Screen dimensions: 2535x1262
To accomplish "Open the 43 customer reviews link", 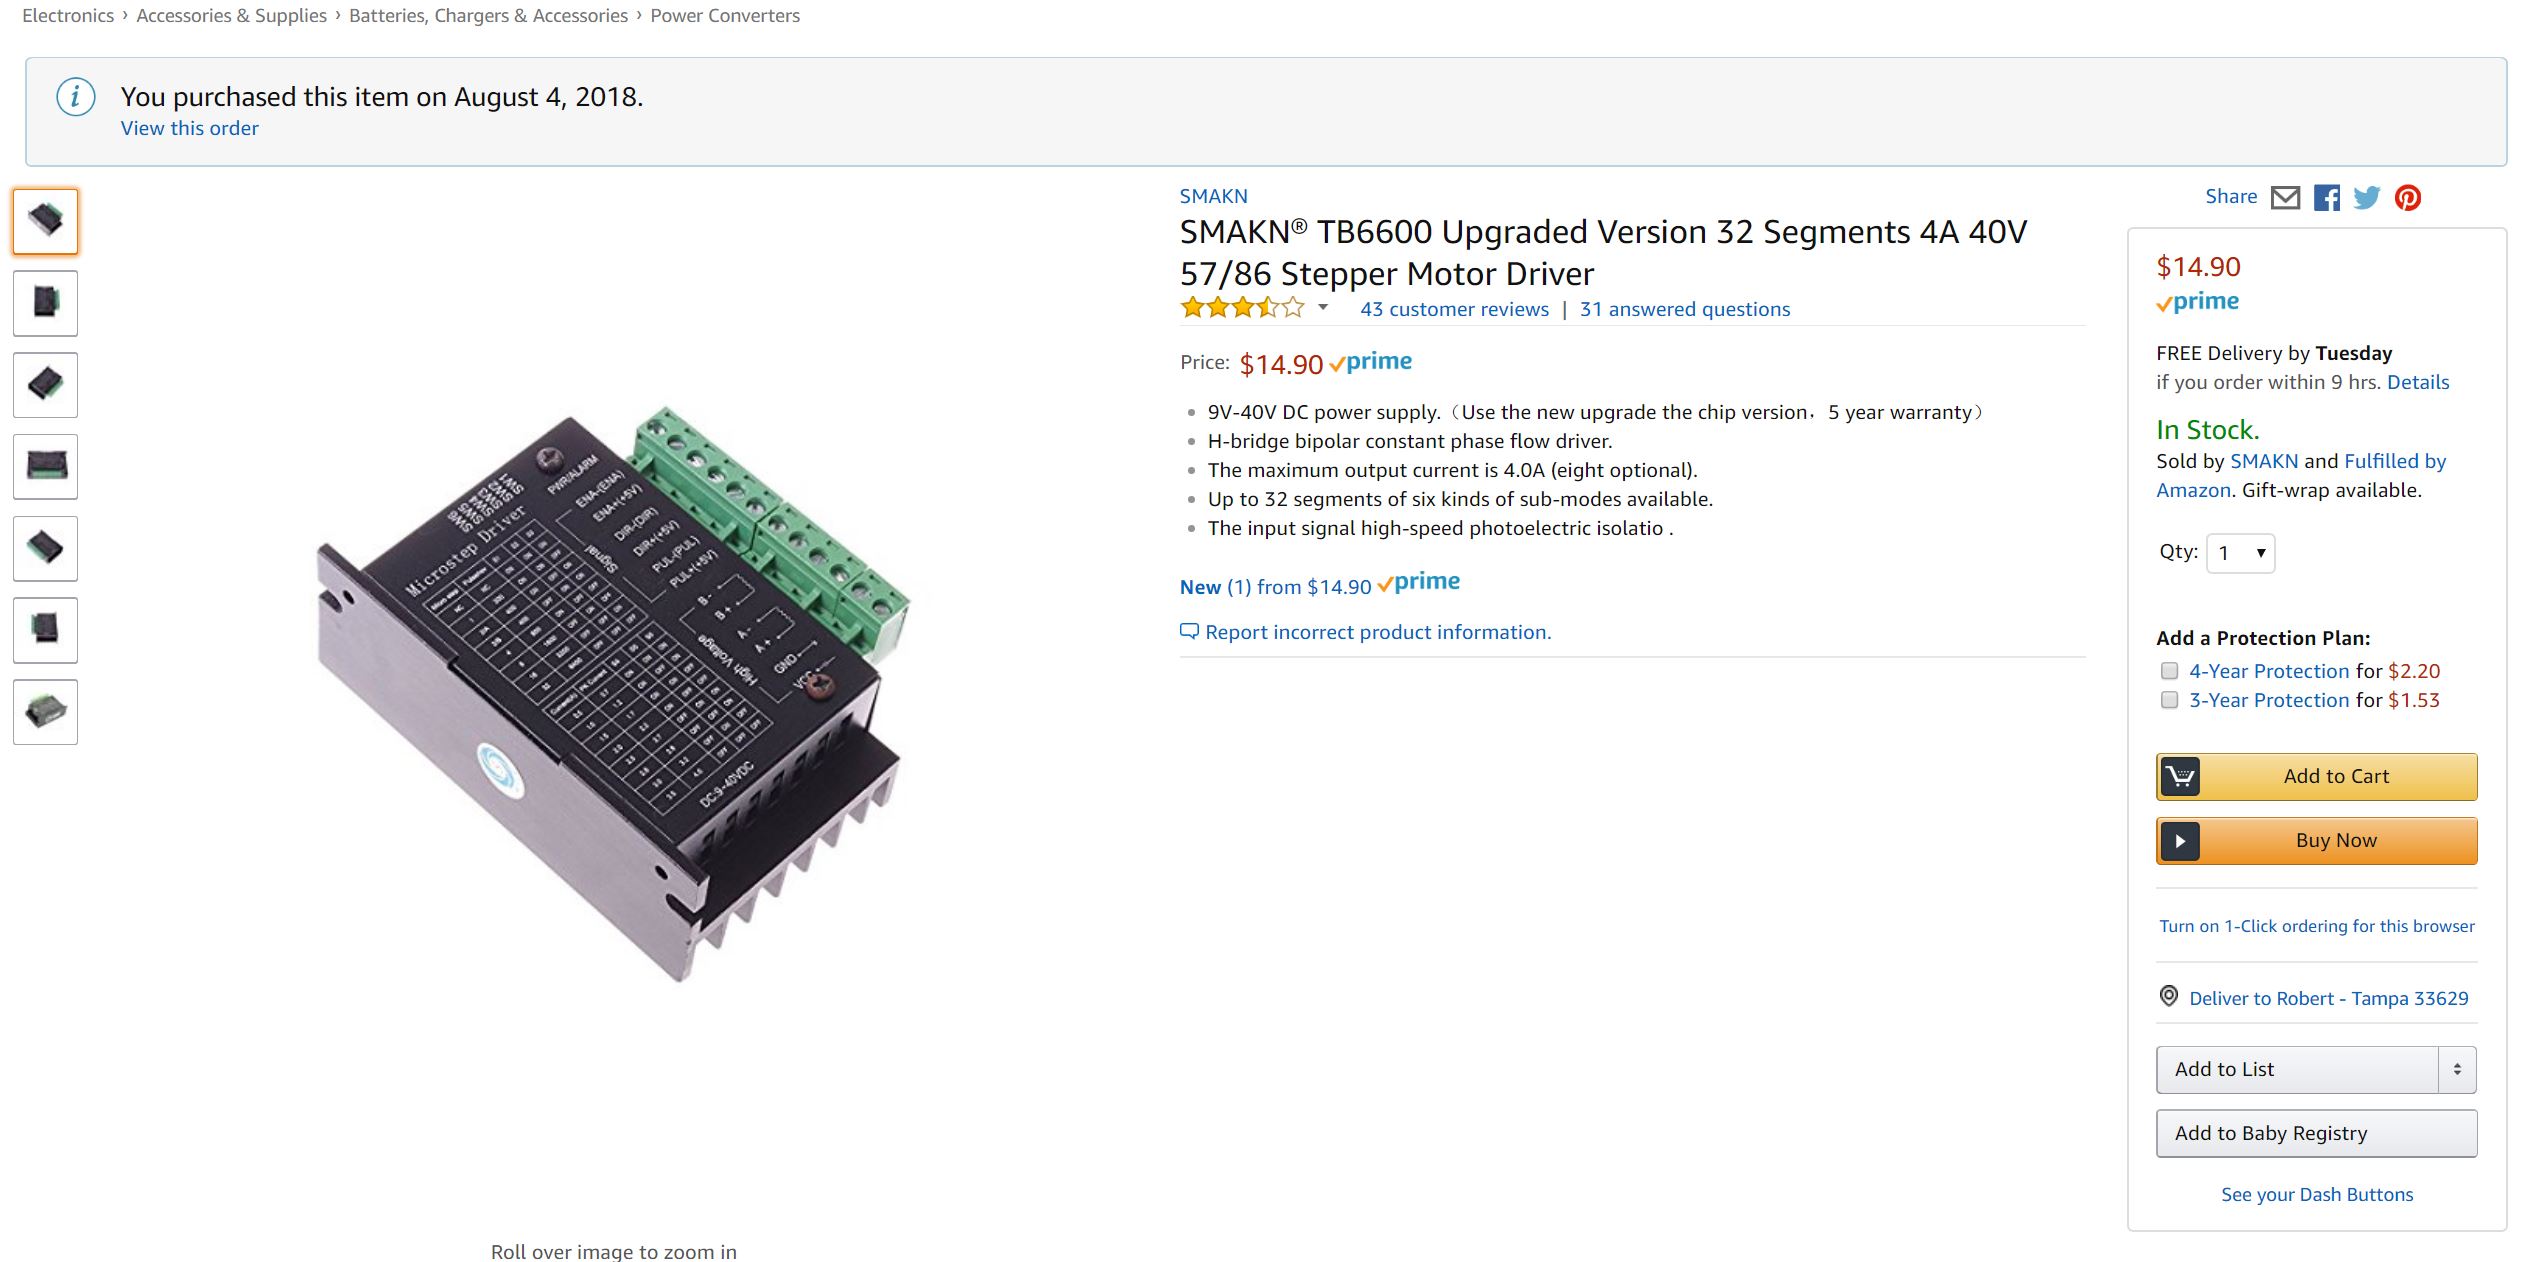I will pos(1454,309).
